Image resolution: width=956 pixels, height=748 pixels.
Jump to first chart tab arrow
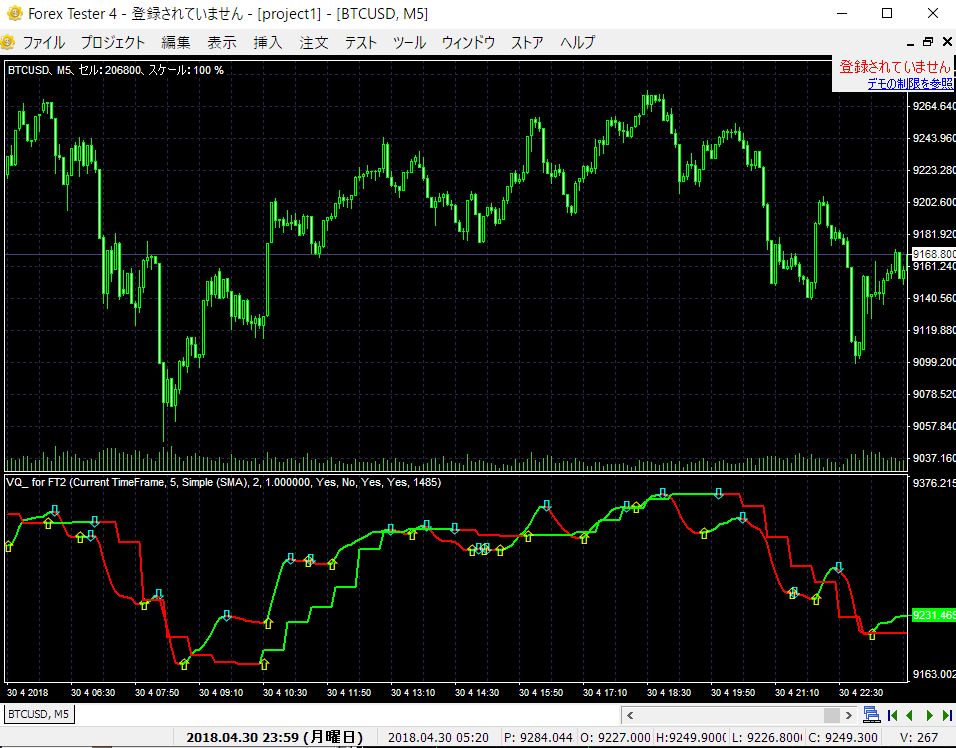click(x=893, y=715)
